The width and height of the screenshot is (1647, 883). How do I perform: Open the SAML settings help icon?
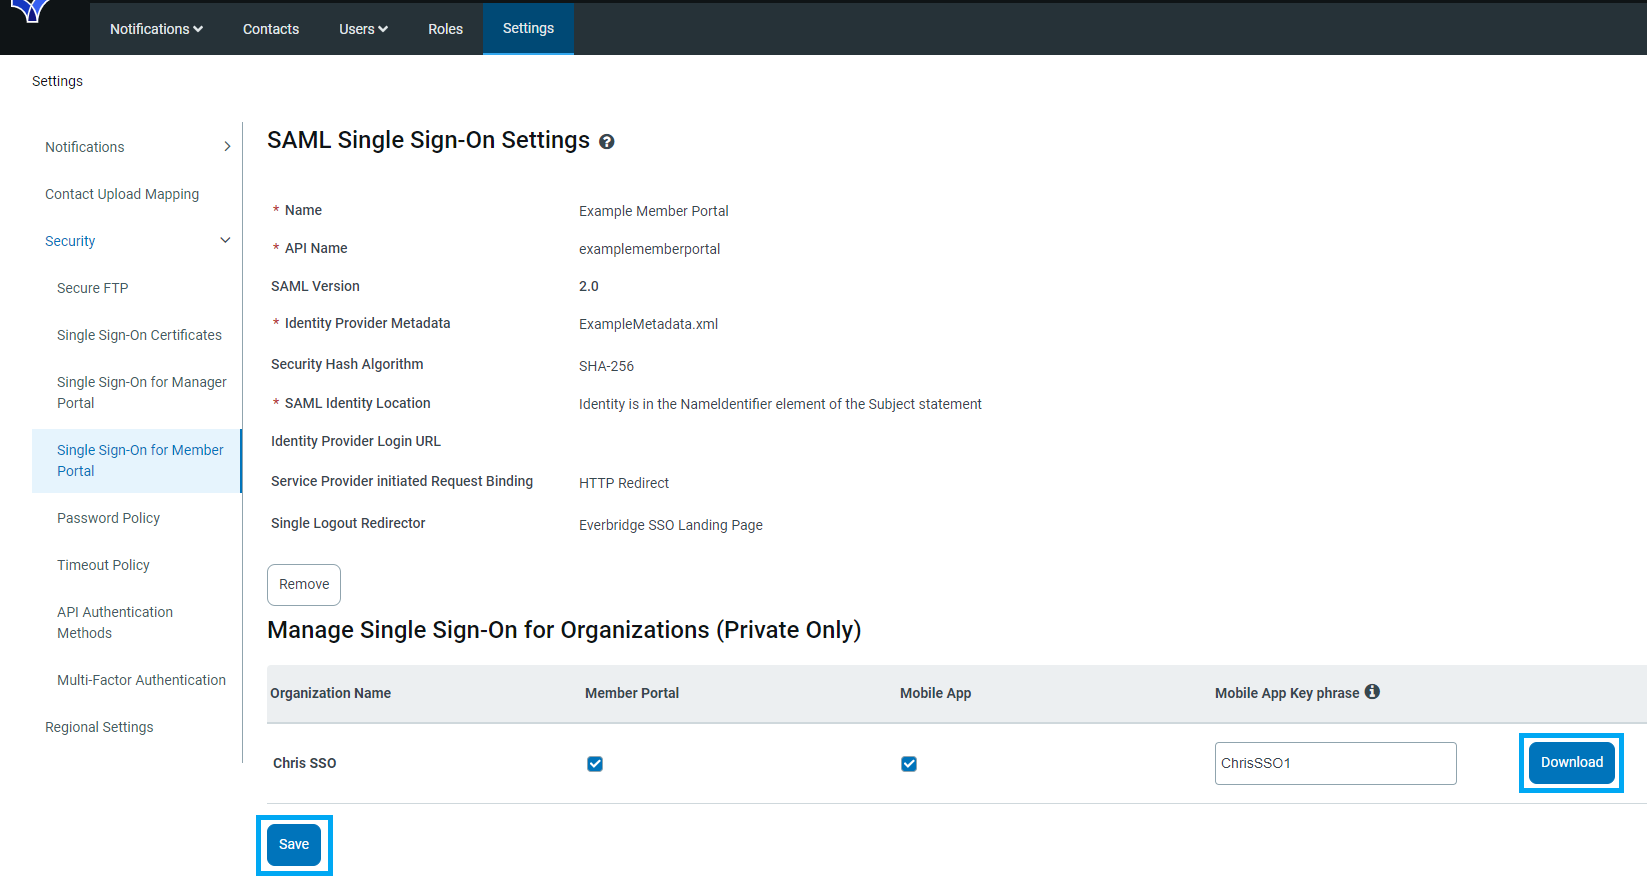pyautogui.click(x=607, y=142)
